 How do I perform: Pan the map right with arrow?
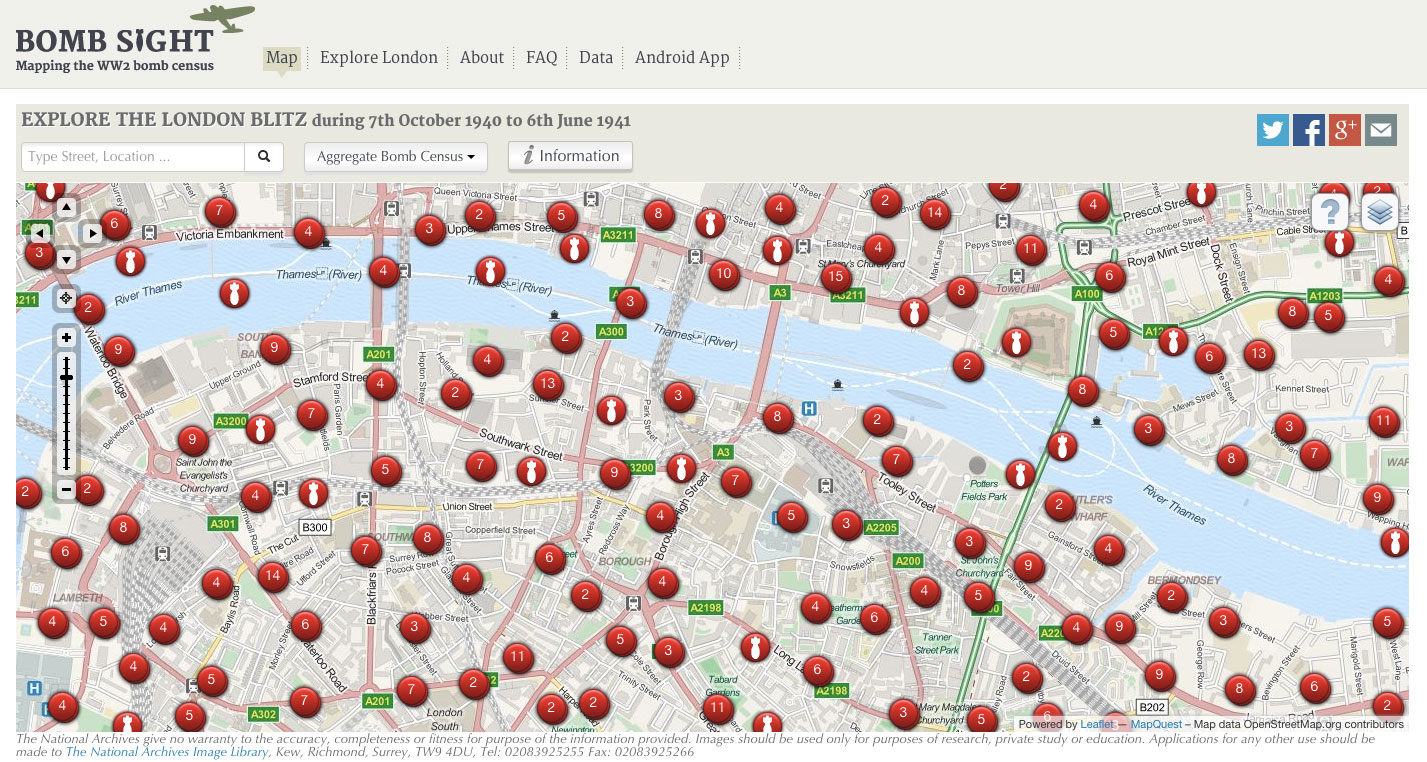tap(91, 233)
